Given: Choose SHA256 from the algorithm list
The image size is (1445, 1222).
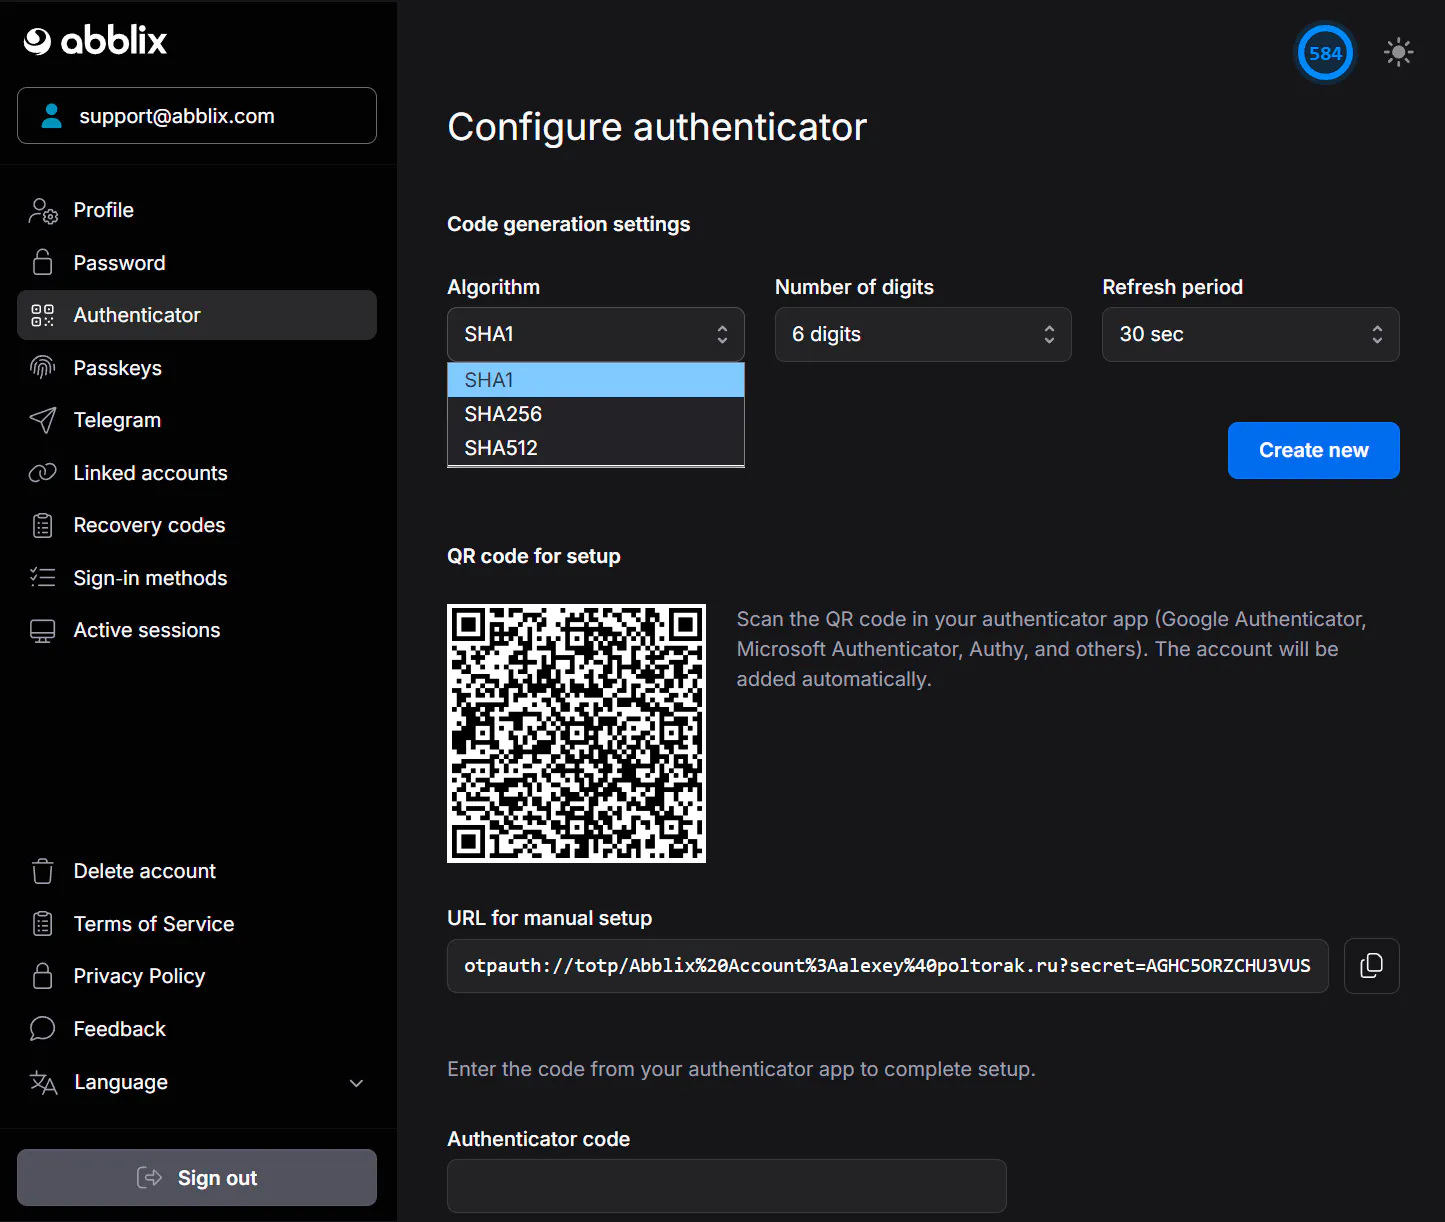Looking at the screenshot, I should (x=596, y=414).
